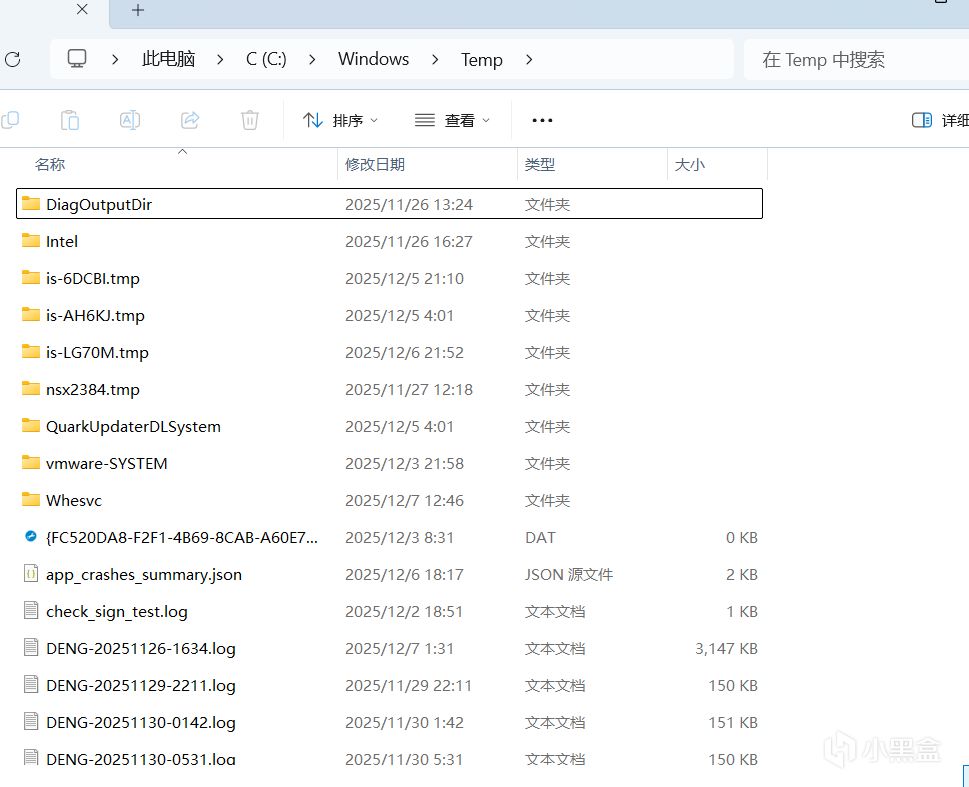Refresh the current folder view
The height and width of the screenshot is (787, 969).
click(12, 59)
